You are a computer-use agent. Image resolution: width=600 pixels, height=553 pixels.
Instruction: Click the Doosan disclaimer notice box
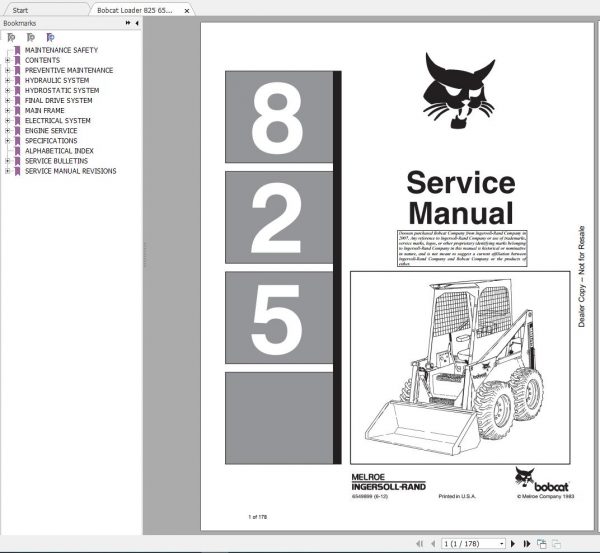point(462,248)
